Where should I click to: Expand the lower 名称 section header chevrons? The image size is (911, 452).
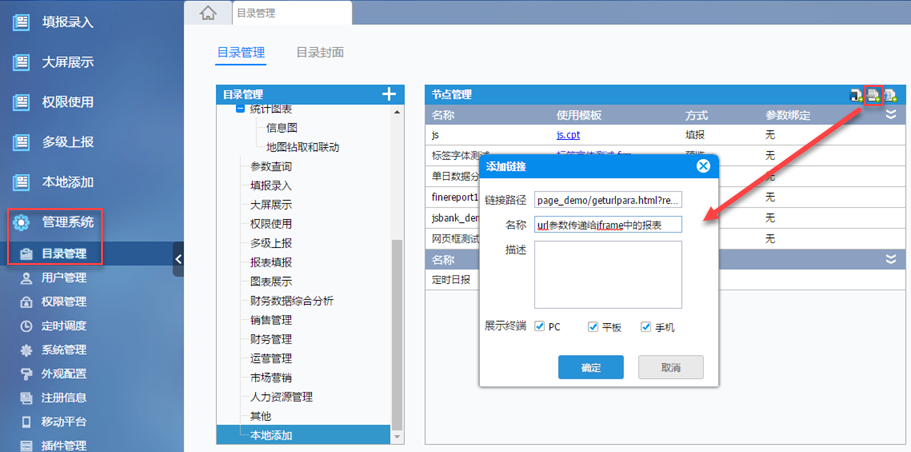click(x=891, y=259)
